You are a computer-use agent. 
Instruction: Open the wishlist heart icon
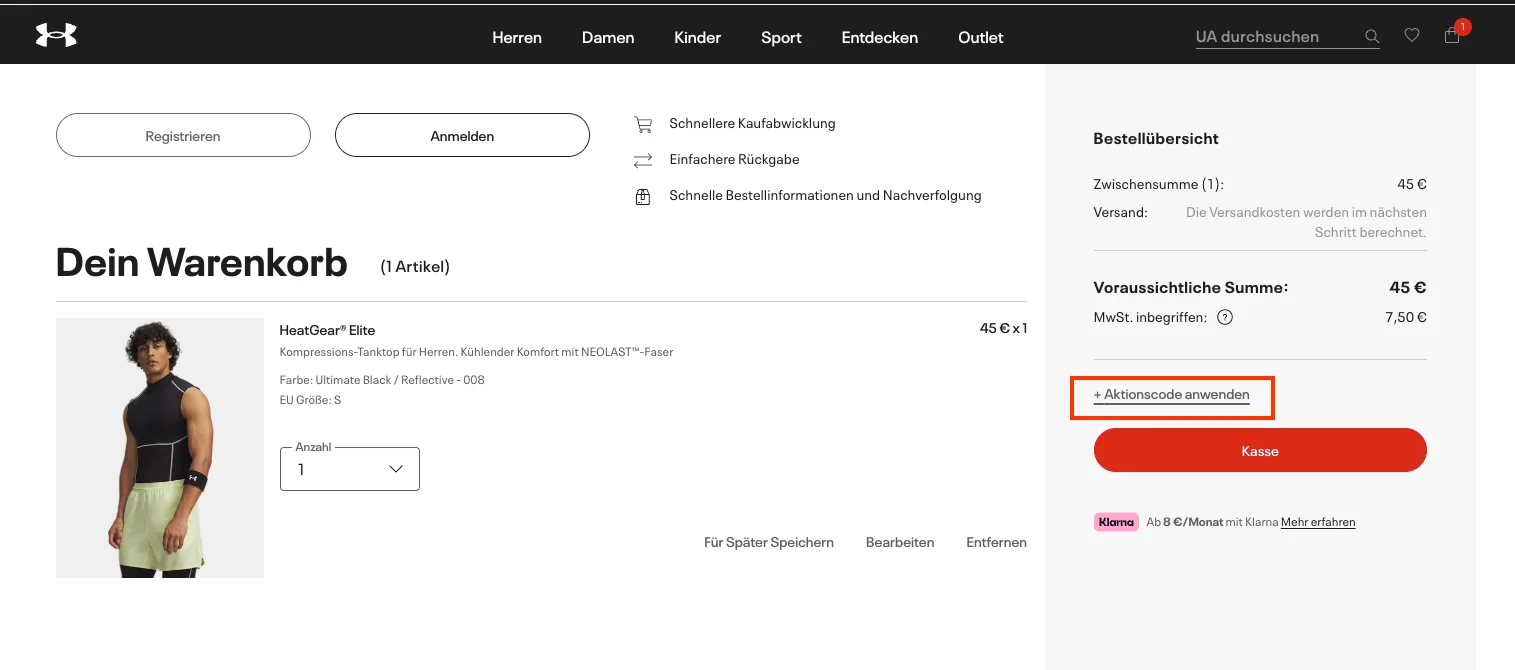1412,36
